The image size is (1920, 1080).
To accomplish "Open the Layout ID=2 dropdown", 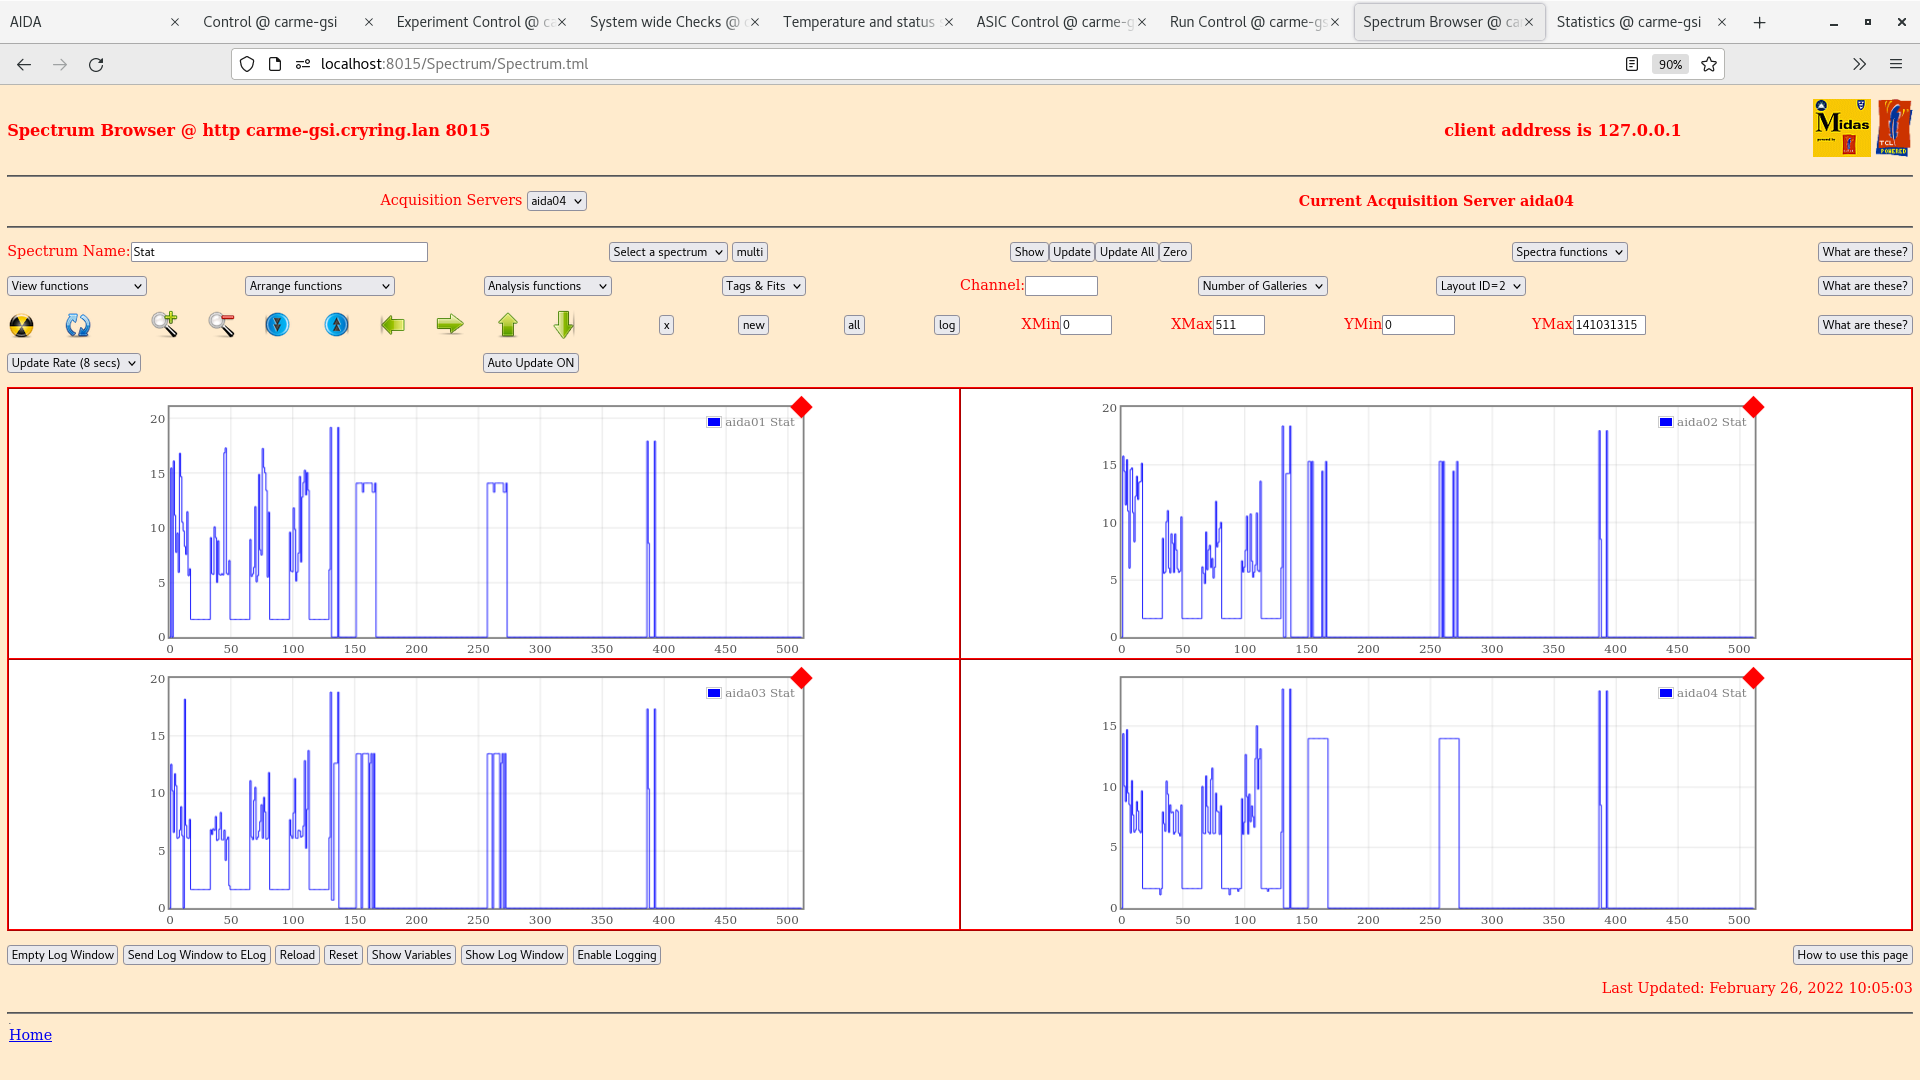I will pyautogui.click(x=1481, y=286).
